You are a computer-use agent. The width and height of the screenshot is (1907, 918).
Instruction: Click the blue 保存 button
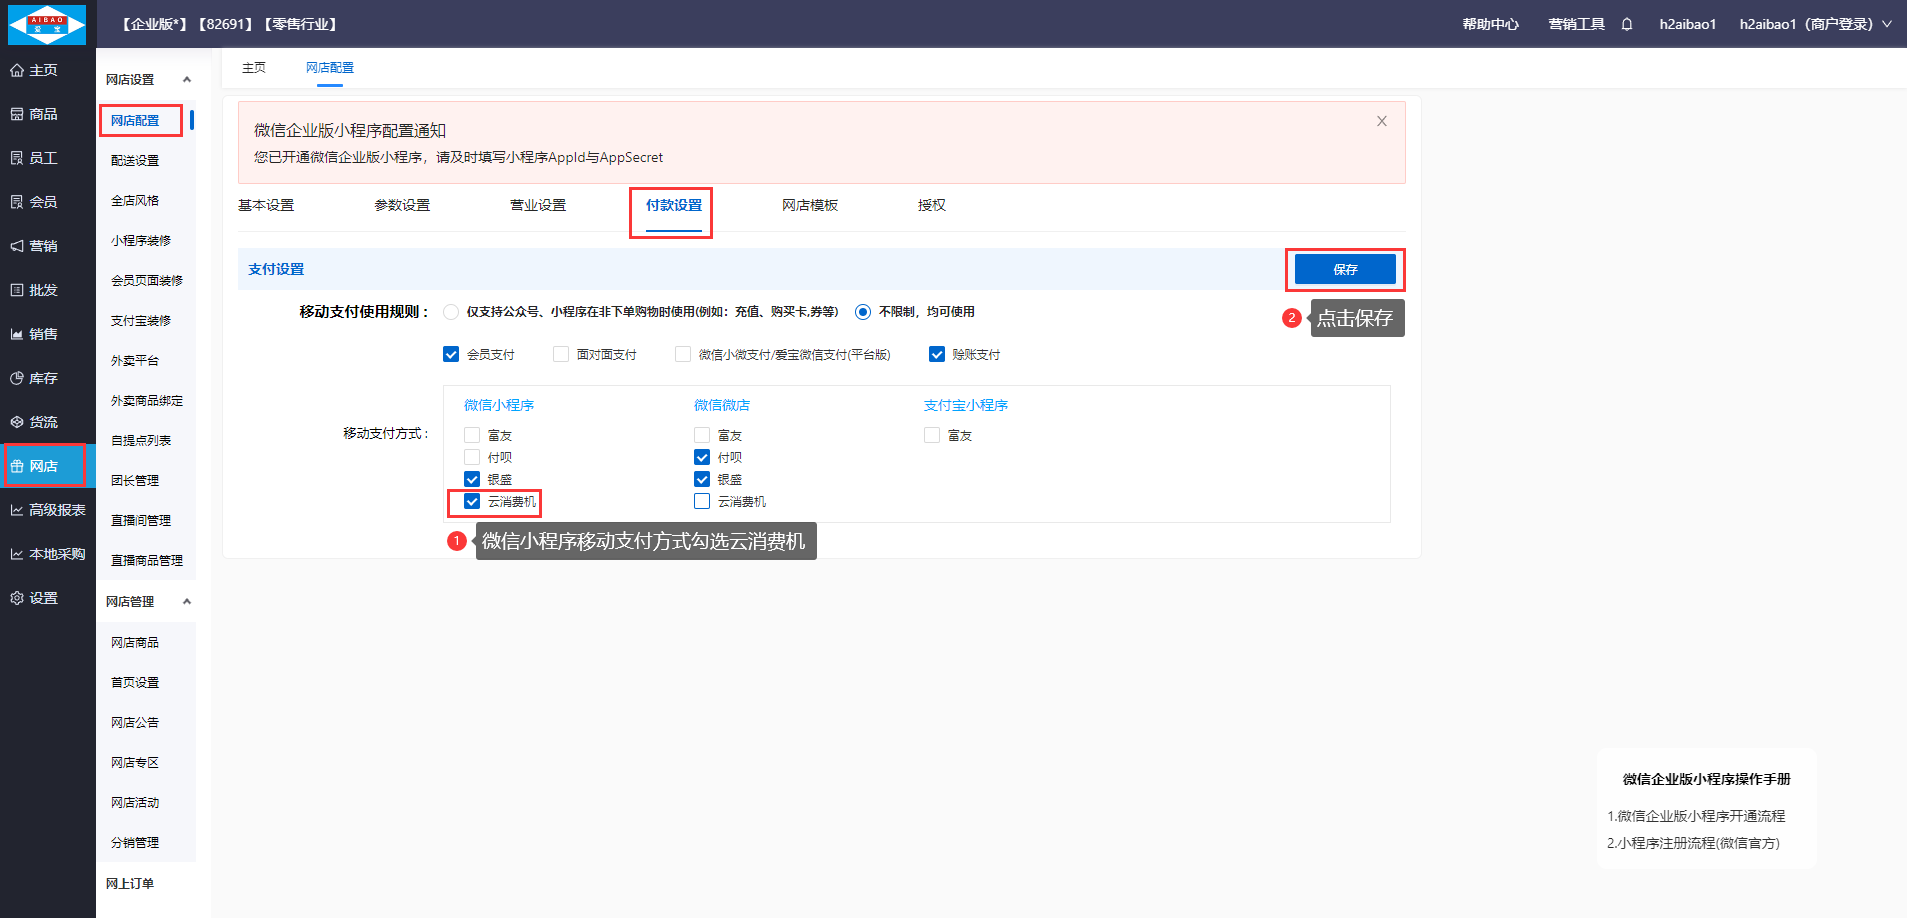pyautogui.click(x=1344, y=269)
